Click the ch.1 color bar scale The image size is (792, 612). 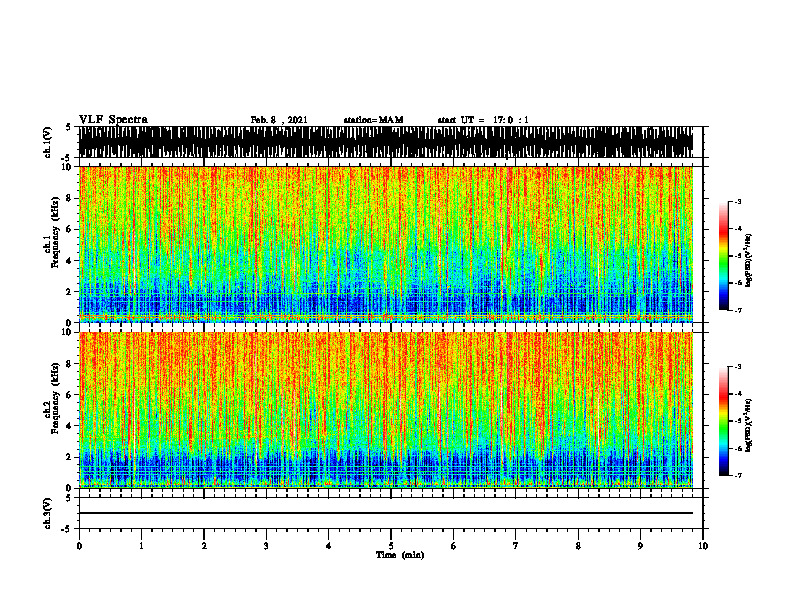click(x=724, y=256)
